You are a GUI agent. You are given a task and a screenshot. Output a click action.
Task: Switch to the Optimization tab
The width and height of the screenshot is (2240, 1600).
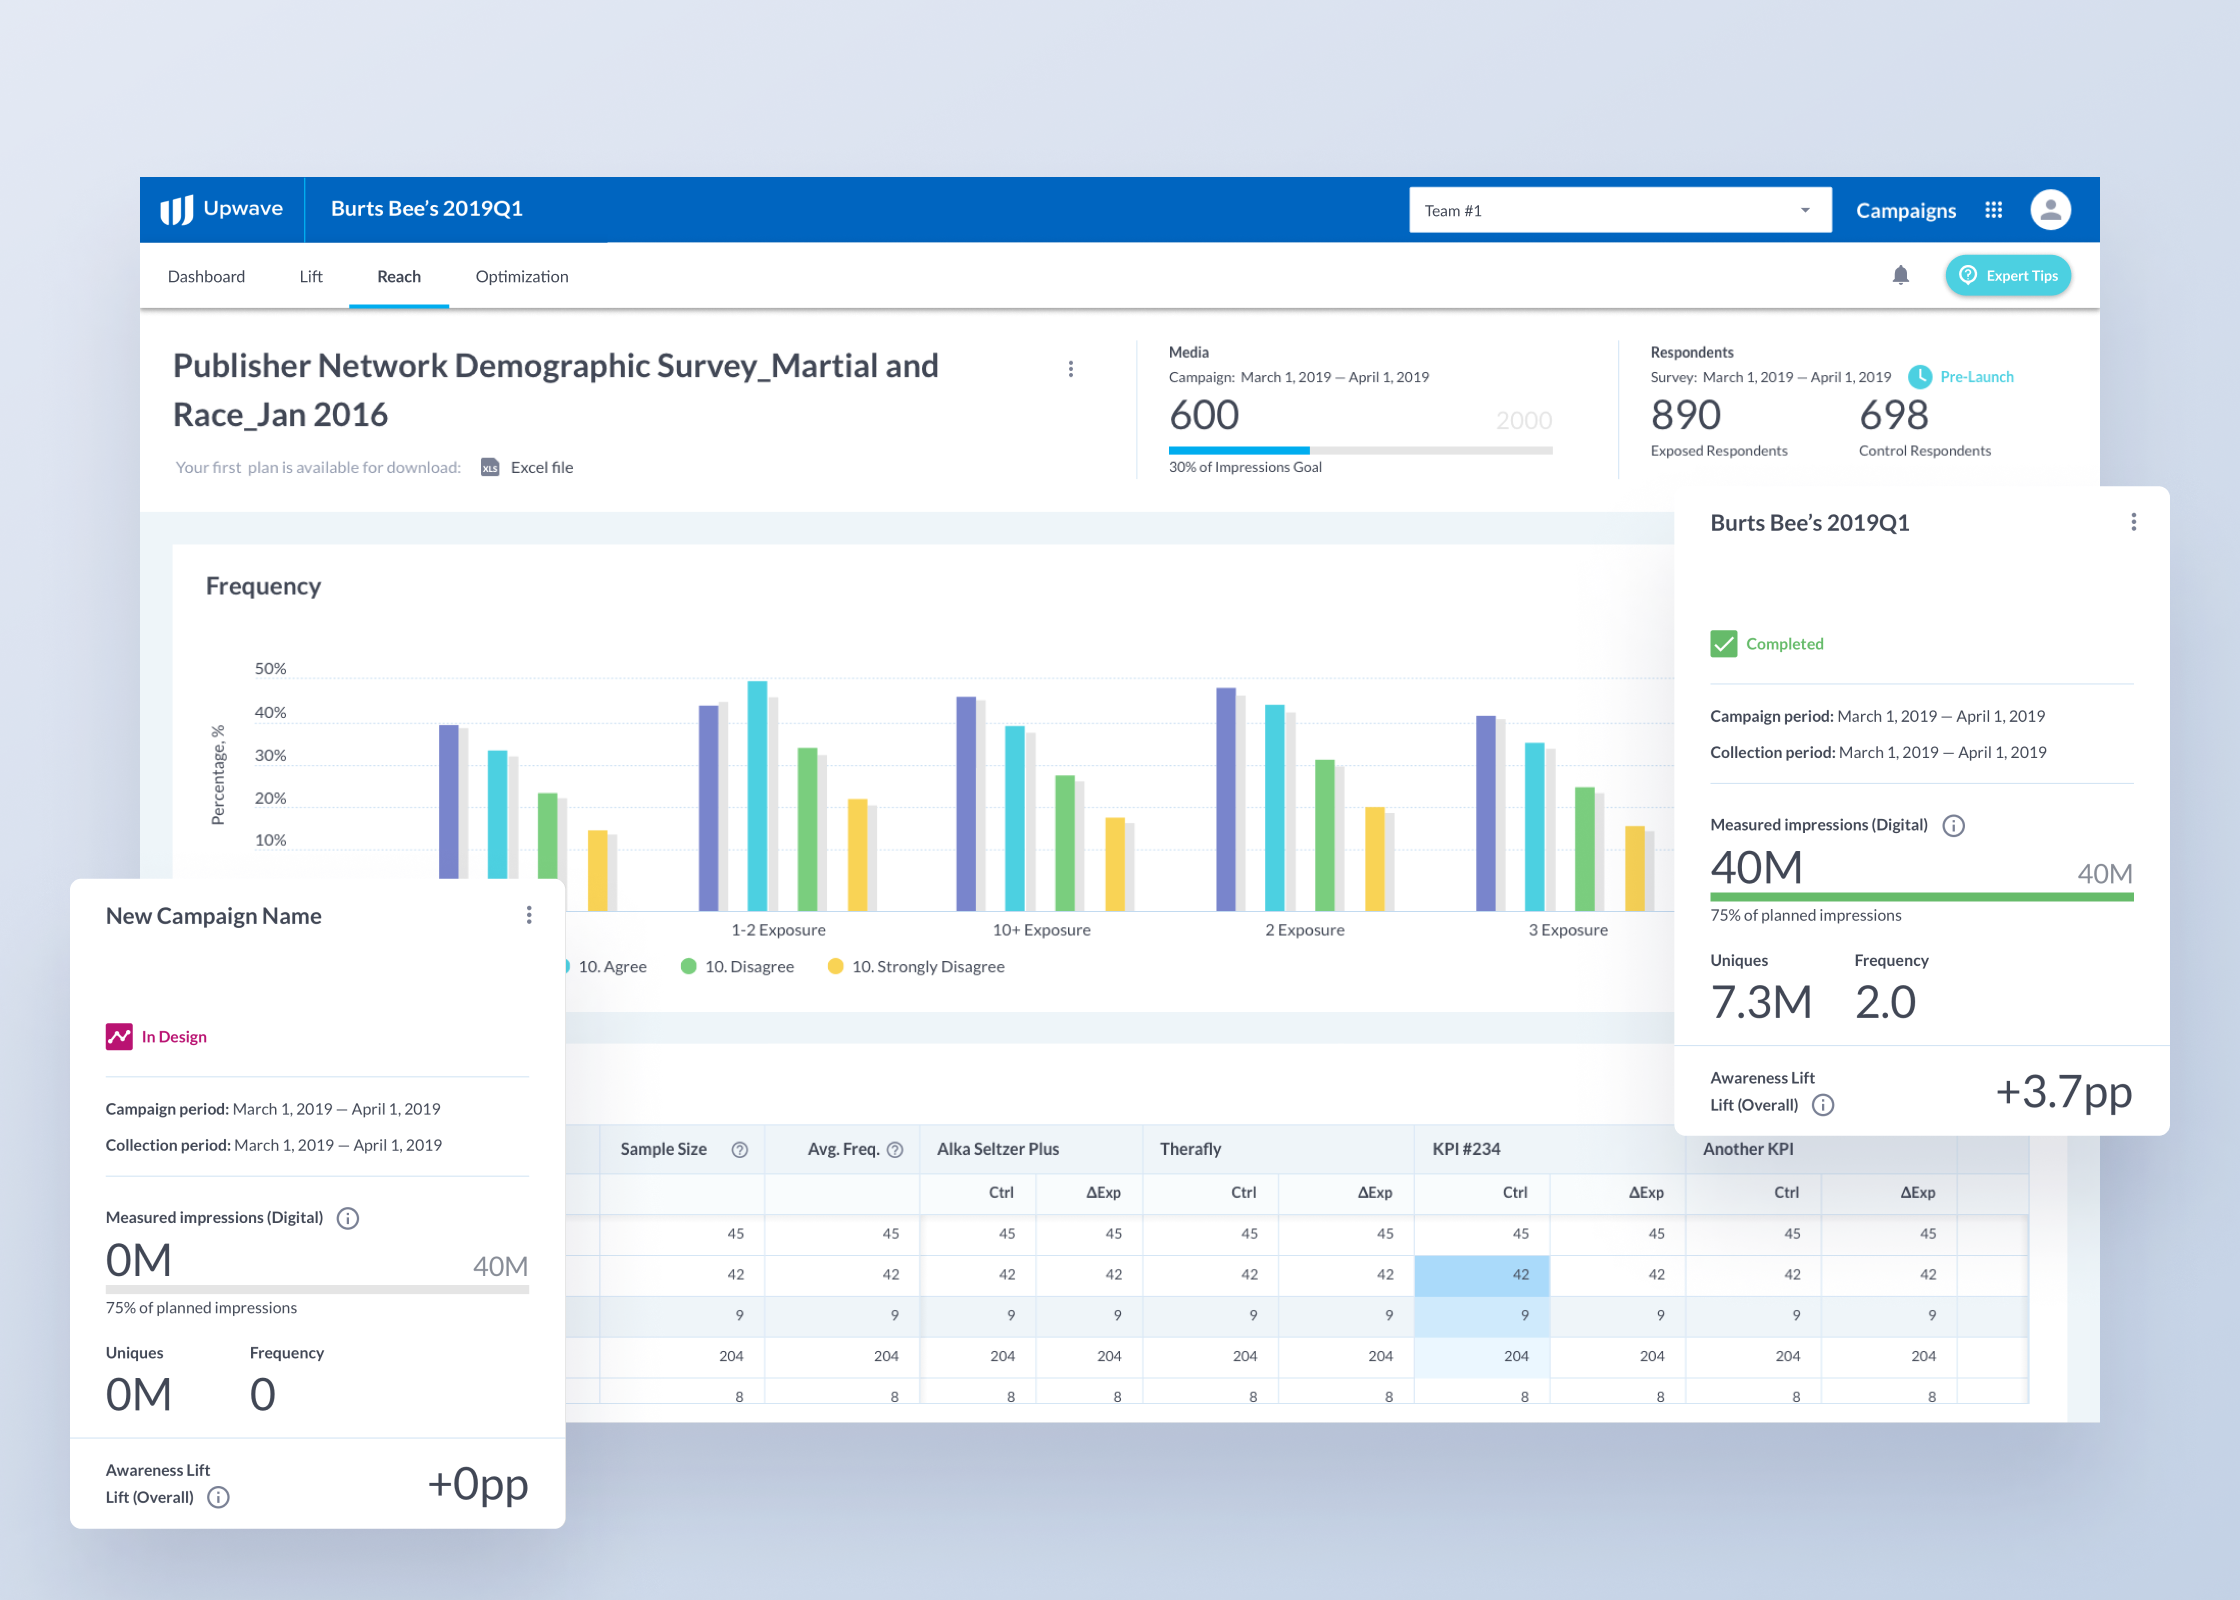tap(521, 276)
